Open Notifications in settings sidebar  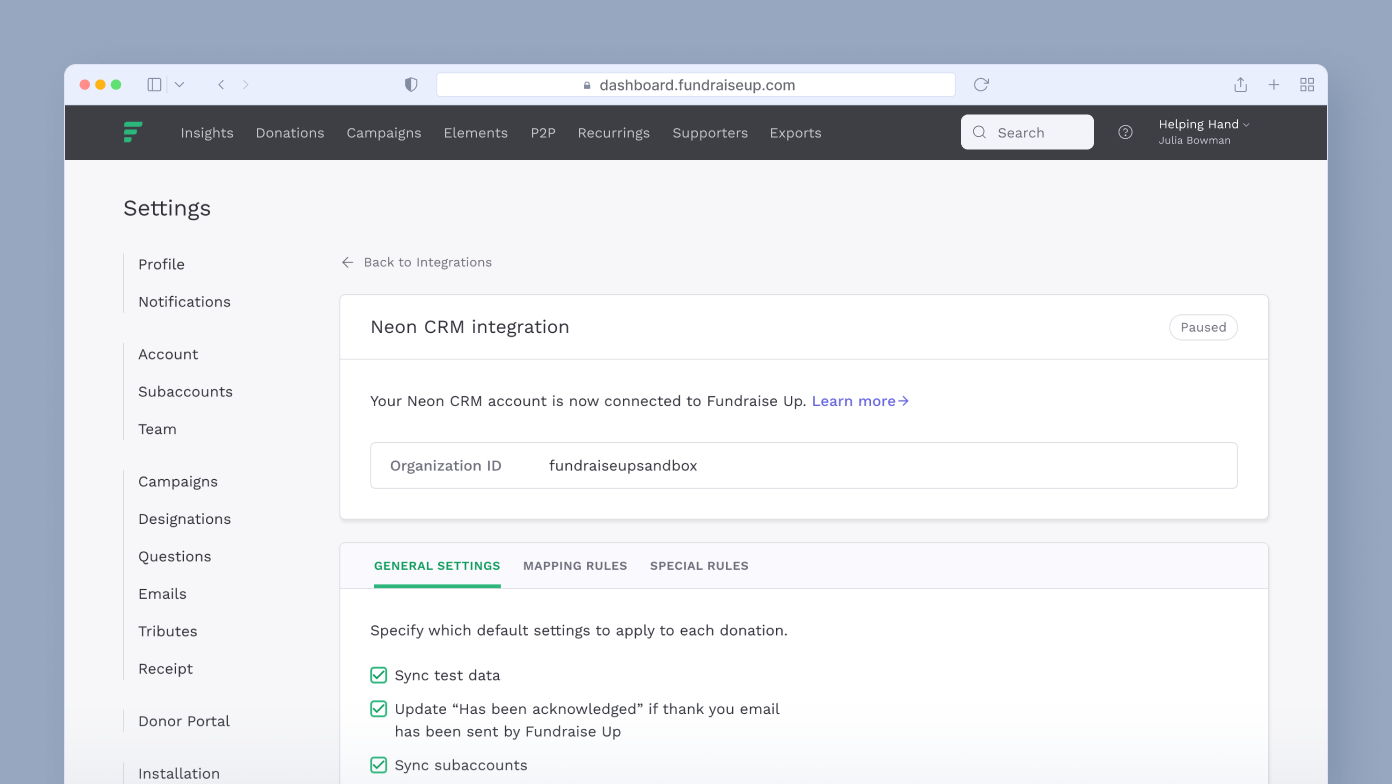[184, 302]
